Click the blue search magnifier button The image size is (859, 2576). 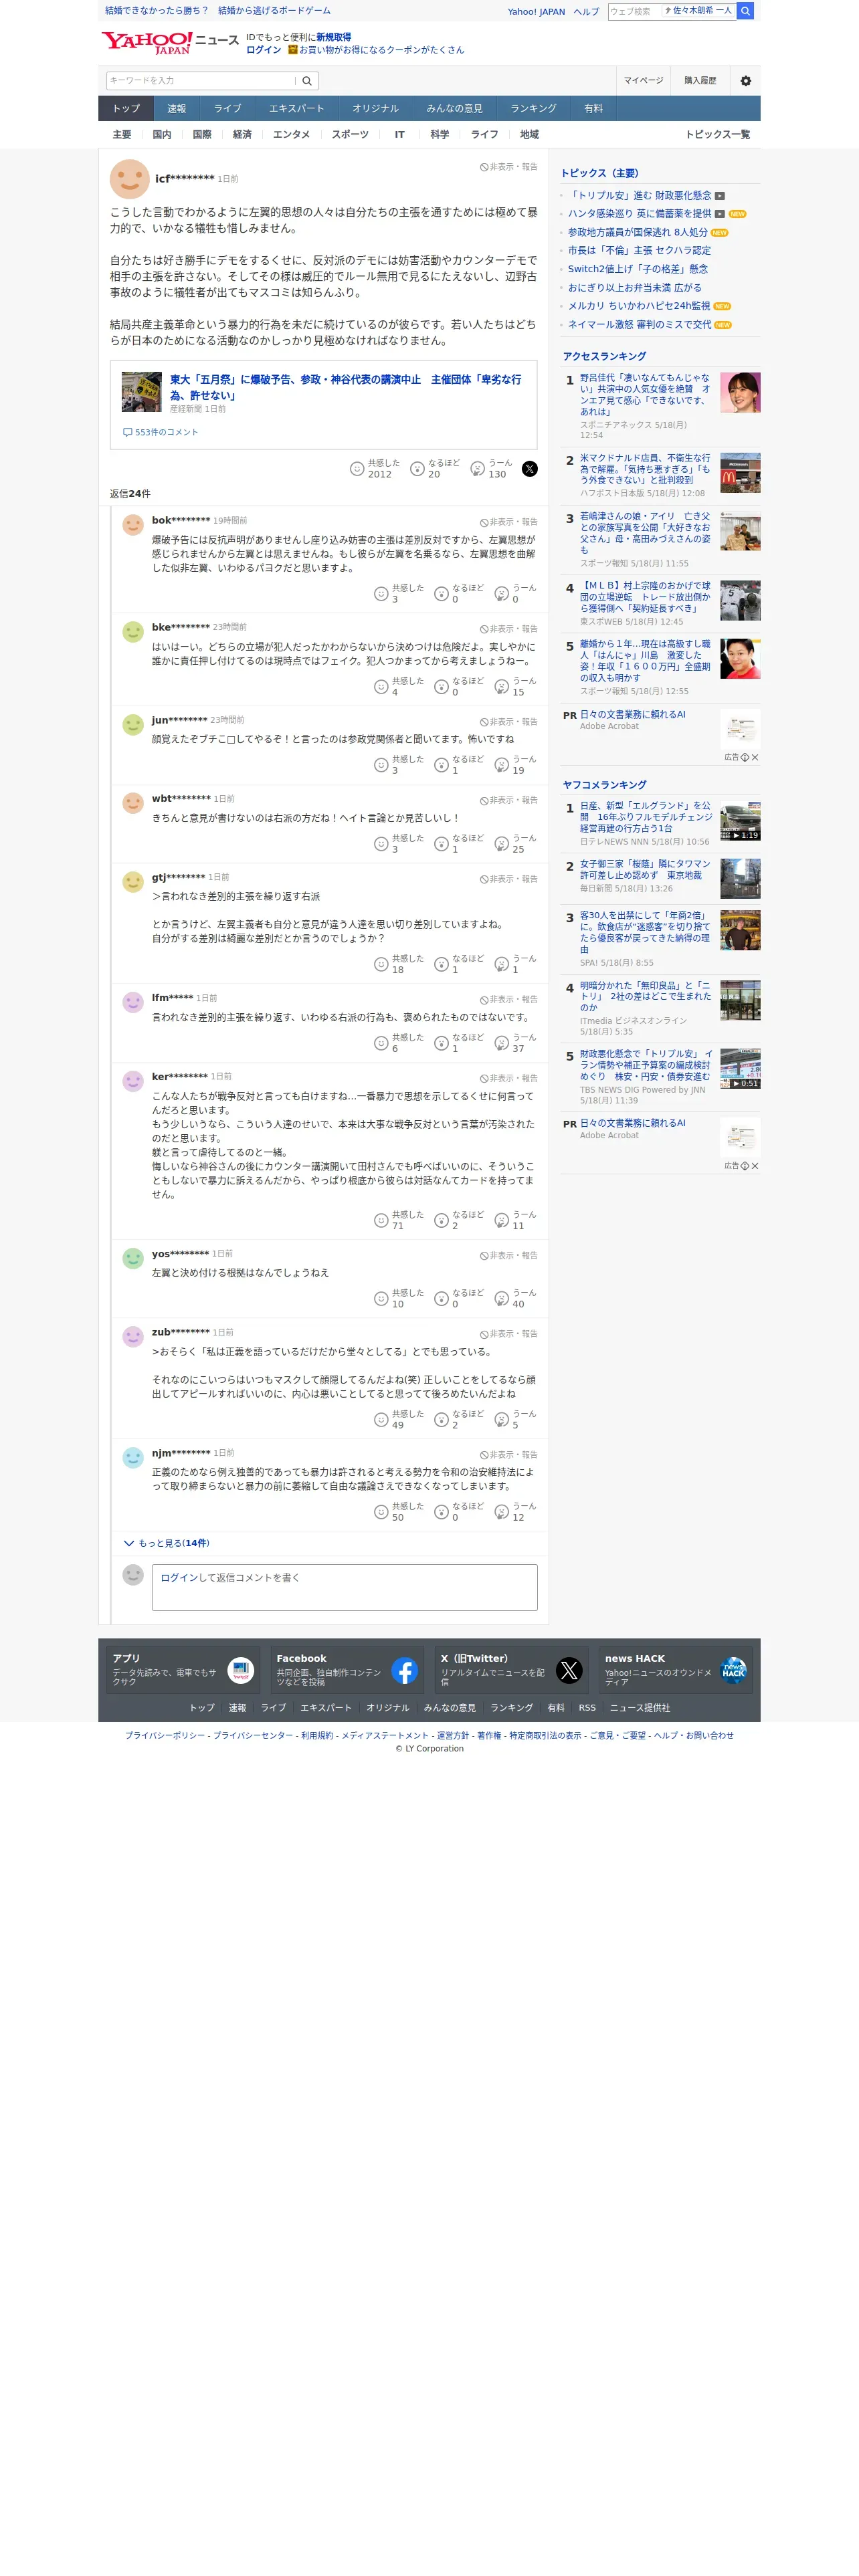(x=745, y=11)
